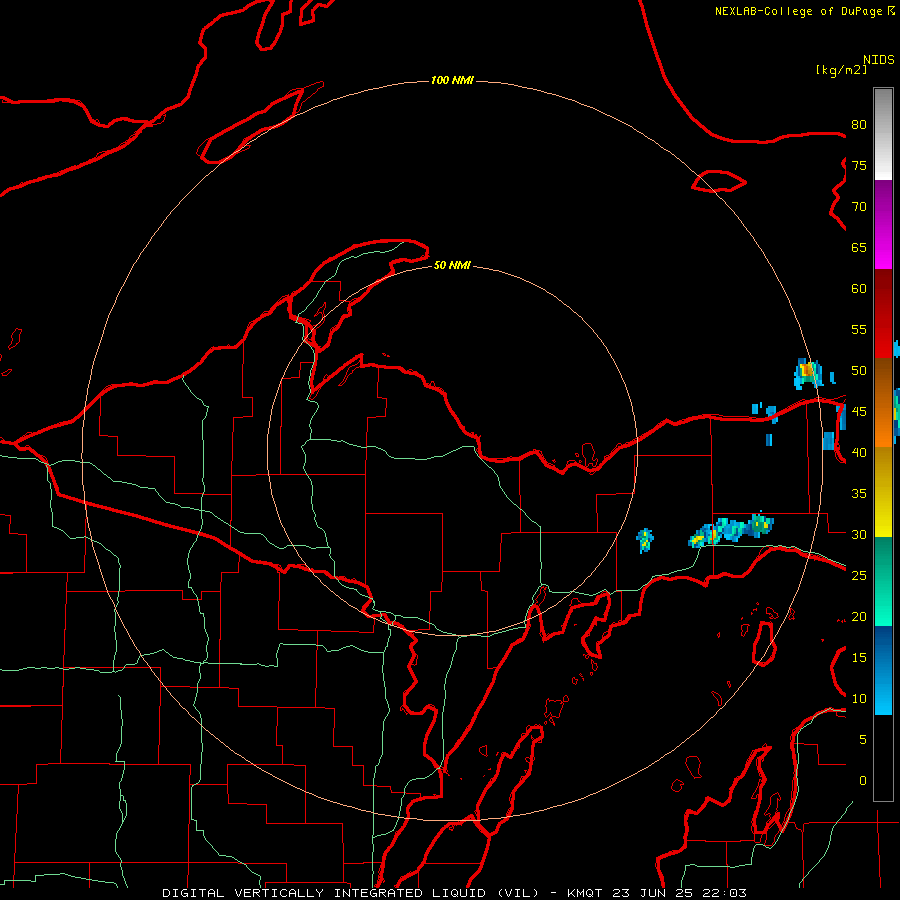Click the 100 NMI range ring label
This screenshot has height=900, width=900.
tap(452, 80)
